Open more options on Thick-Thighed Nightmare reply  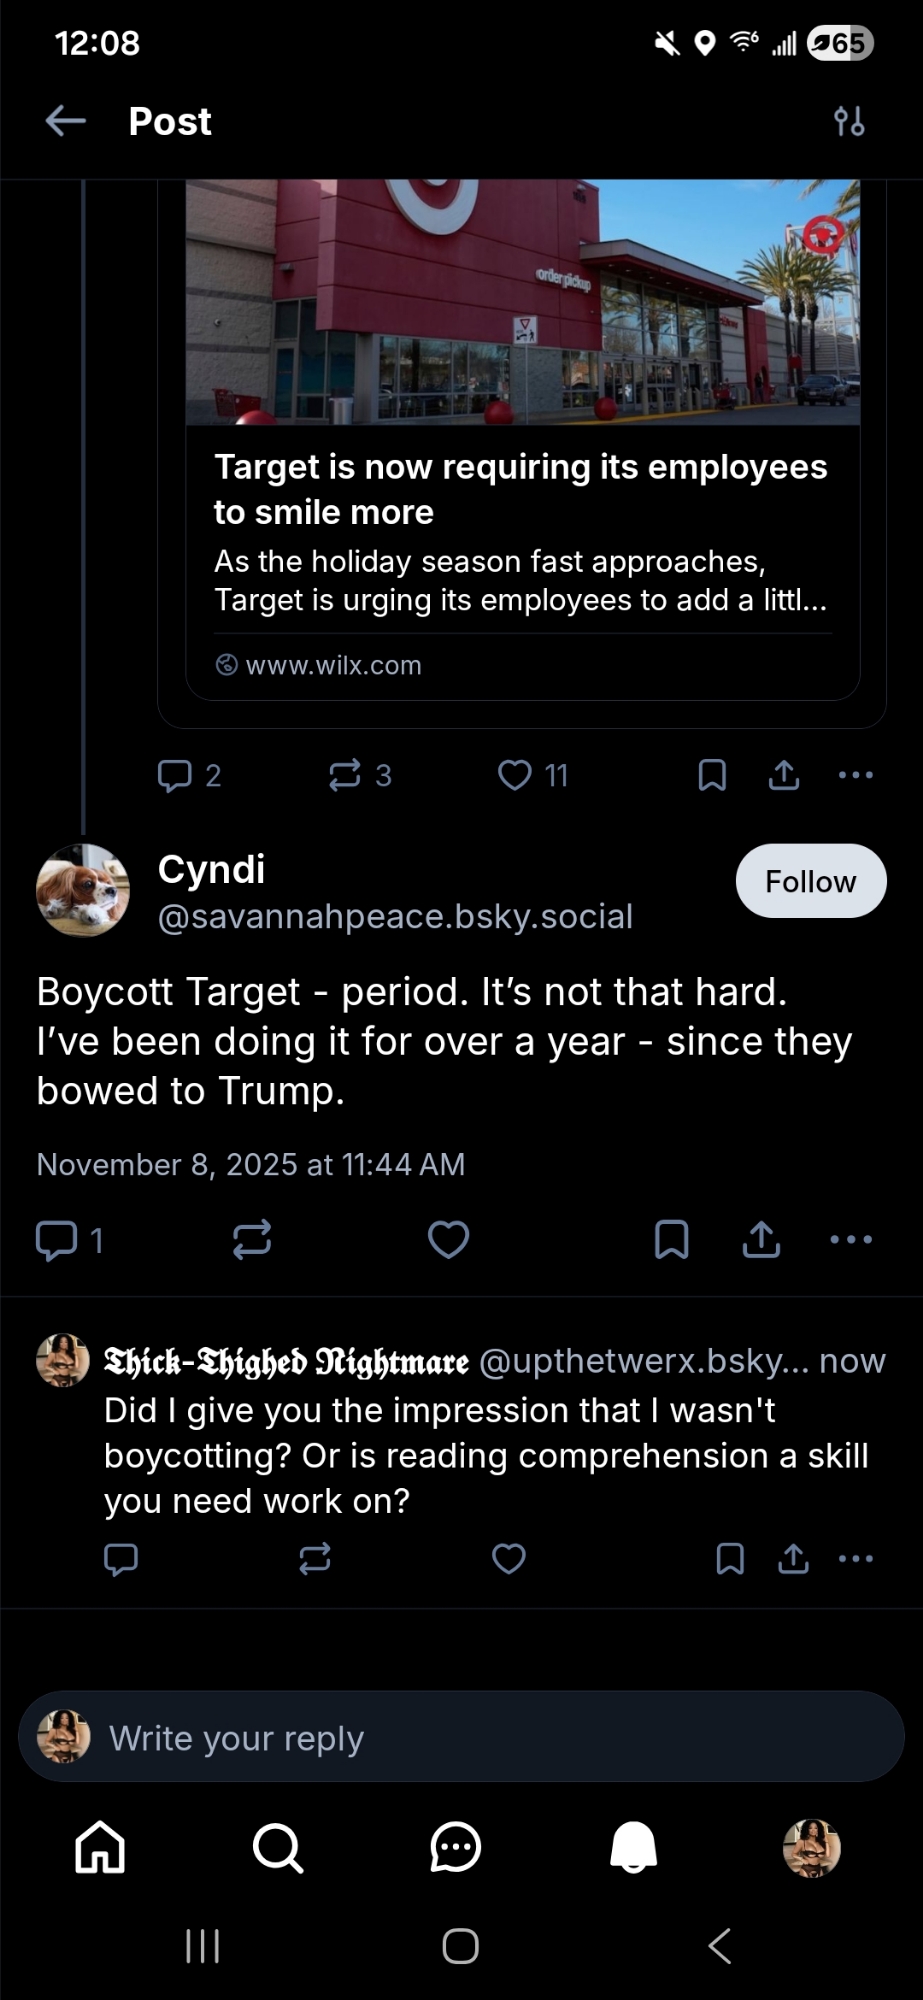click(856, 1559)
